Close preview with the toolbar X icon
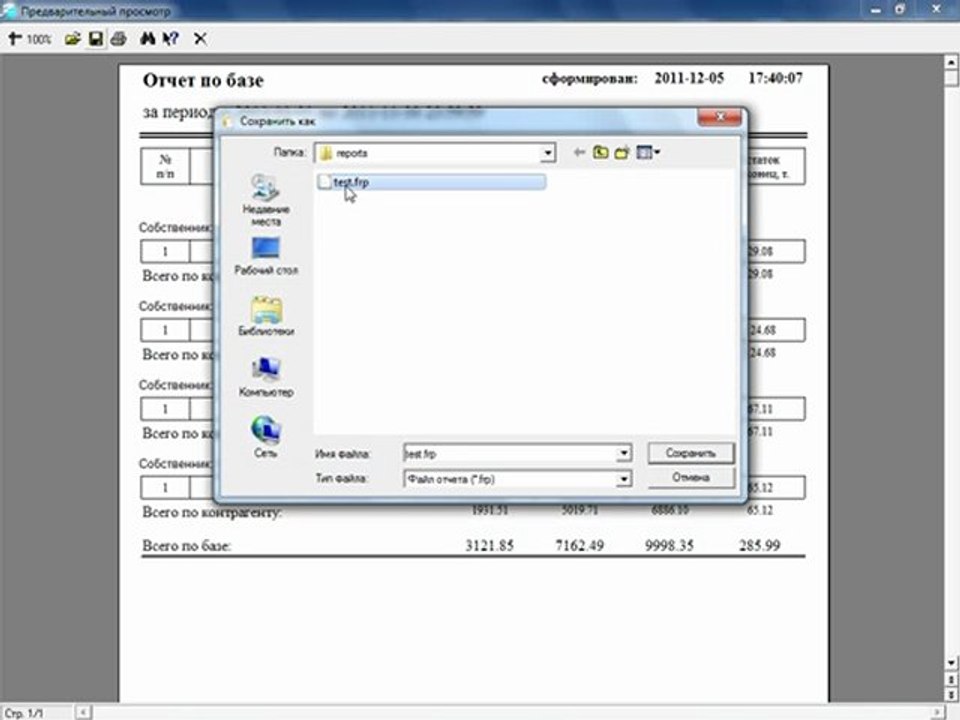960x720 pixels. point(200,39)
